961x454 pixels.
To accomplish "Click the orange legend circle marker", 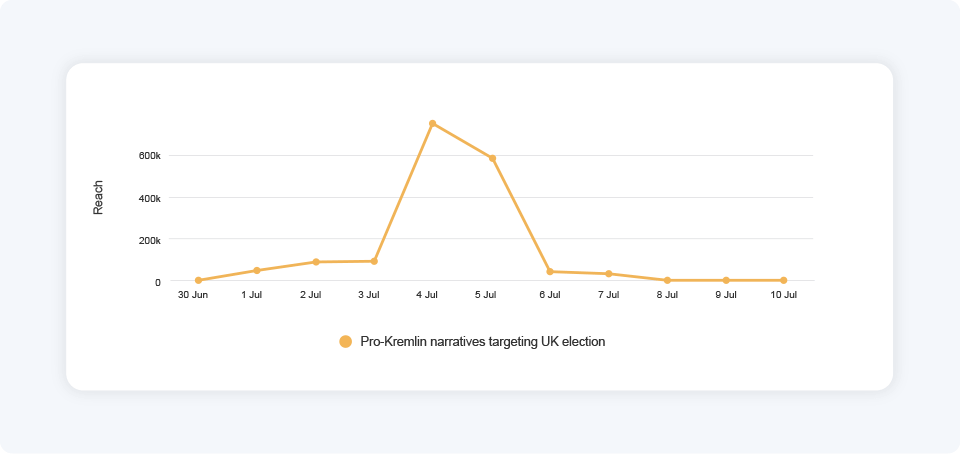I will (346, 342).
